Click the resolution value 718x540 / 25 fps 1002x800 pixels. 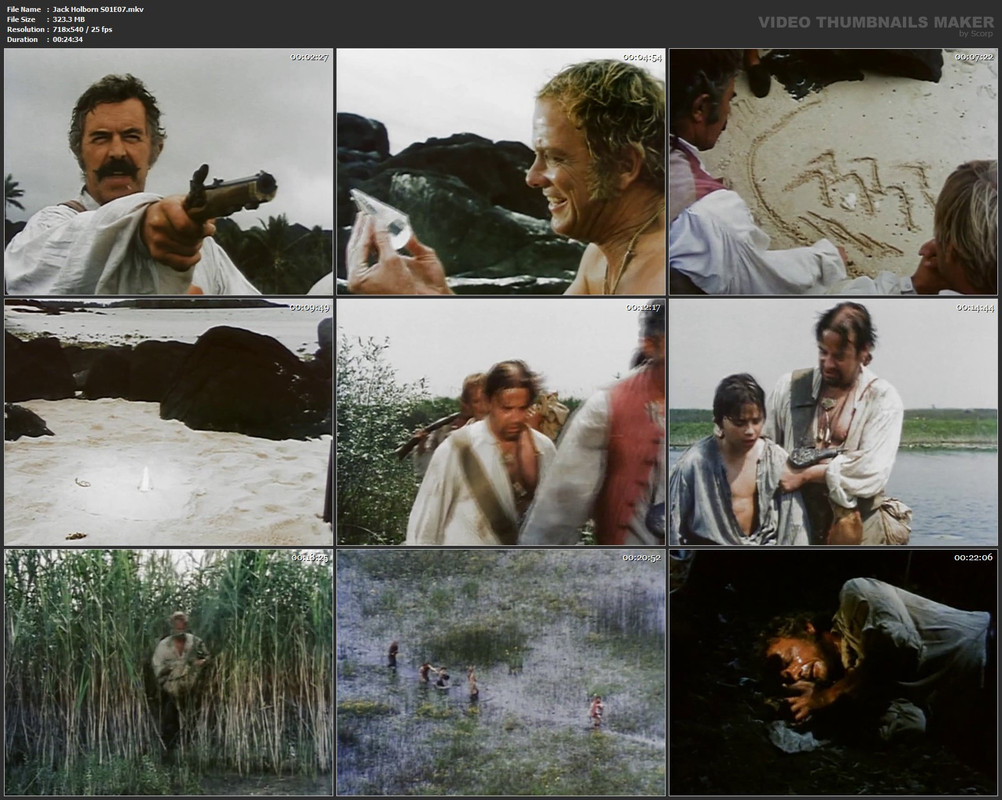pyautogui.click(x=82, y=29)
